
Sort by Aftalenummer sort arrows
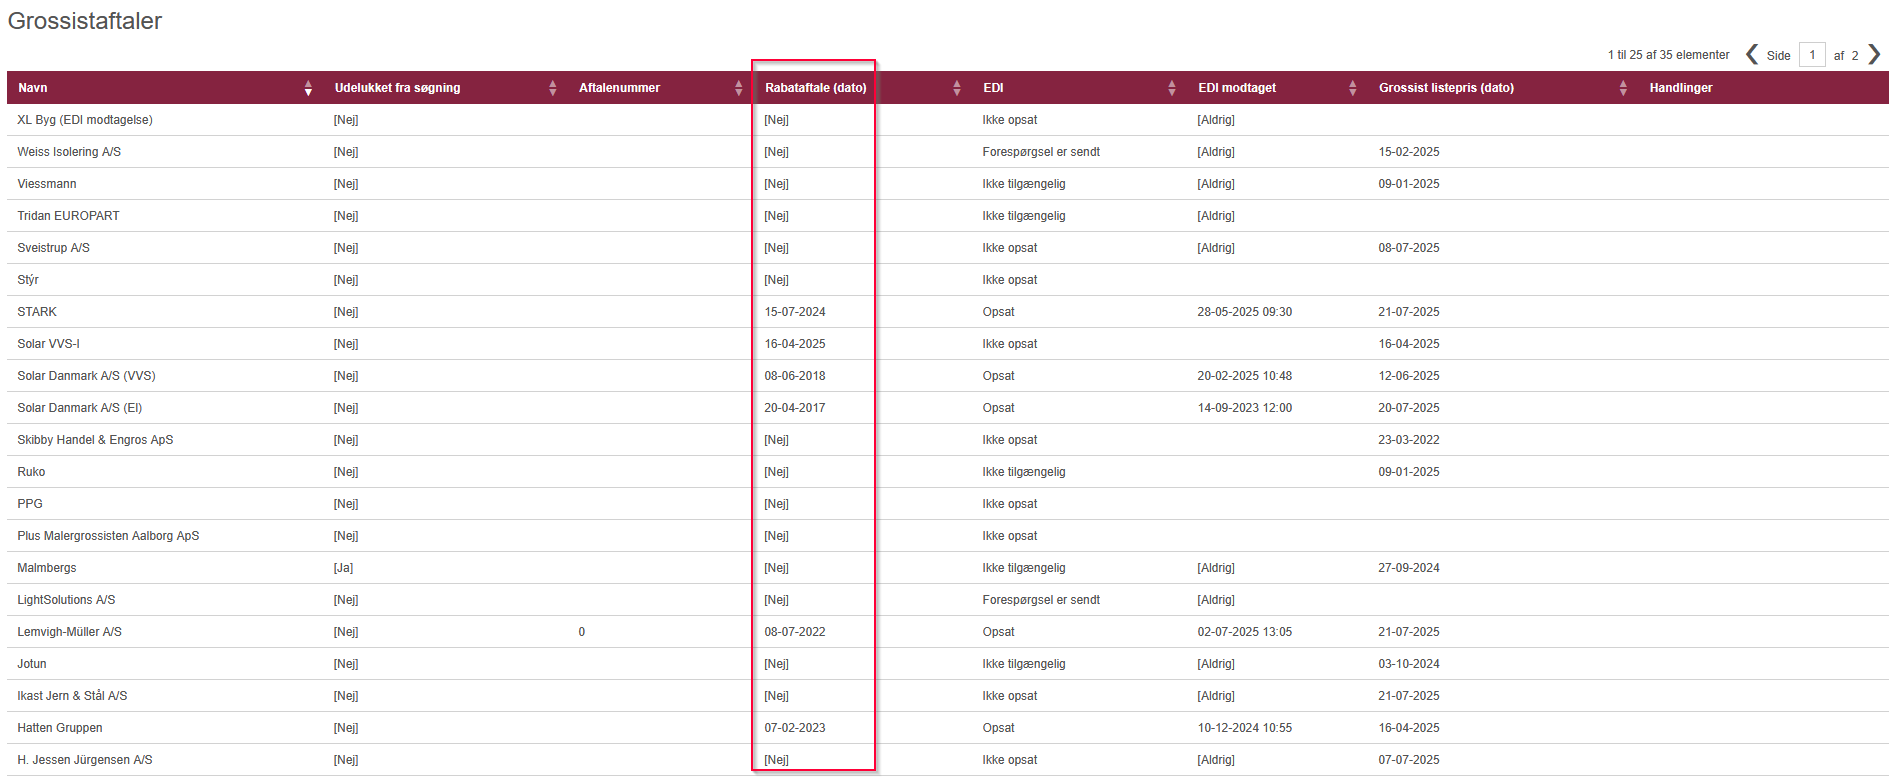(x=738, y=88)
